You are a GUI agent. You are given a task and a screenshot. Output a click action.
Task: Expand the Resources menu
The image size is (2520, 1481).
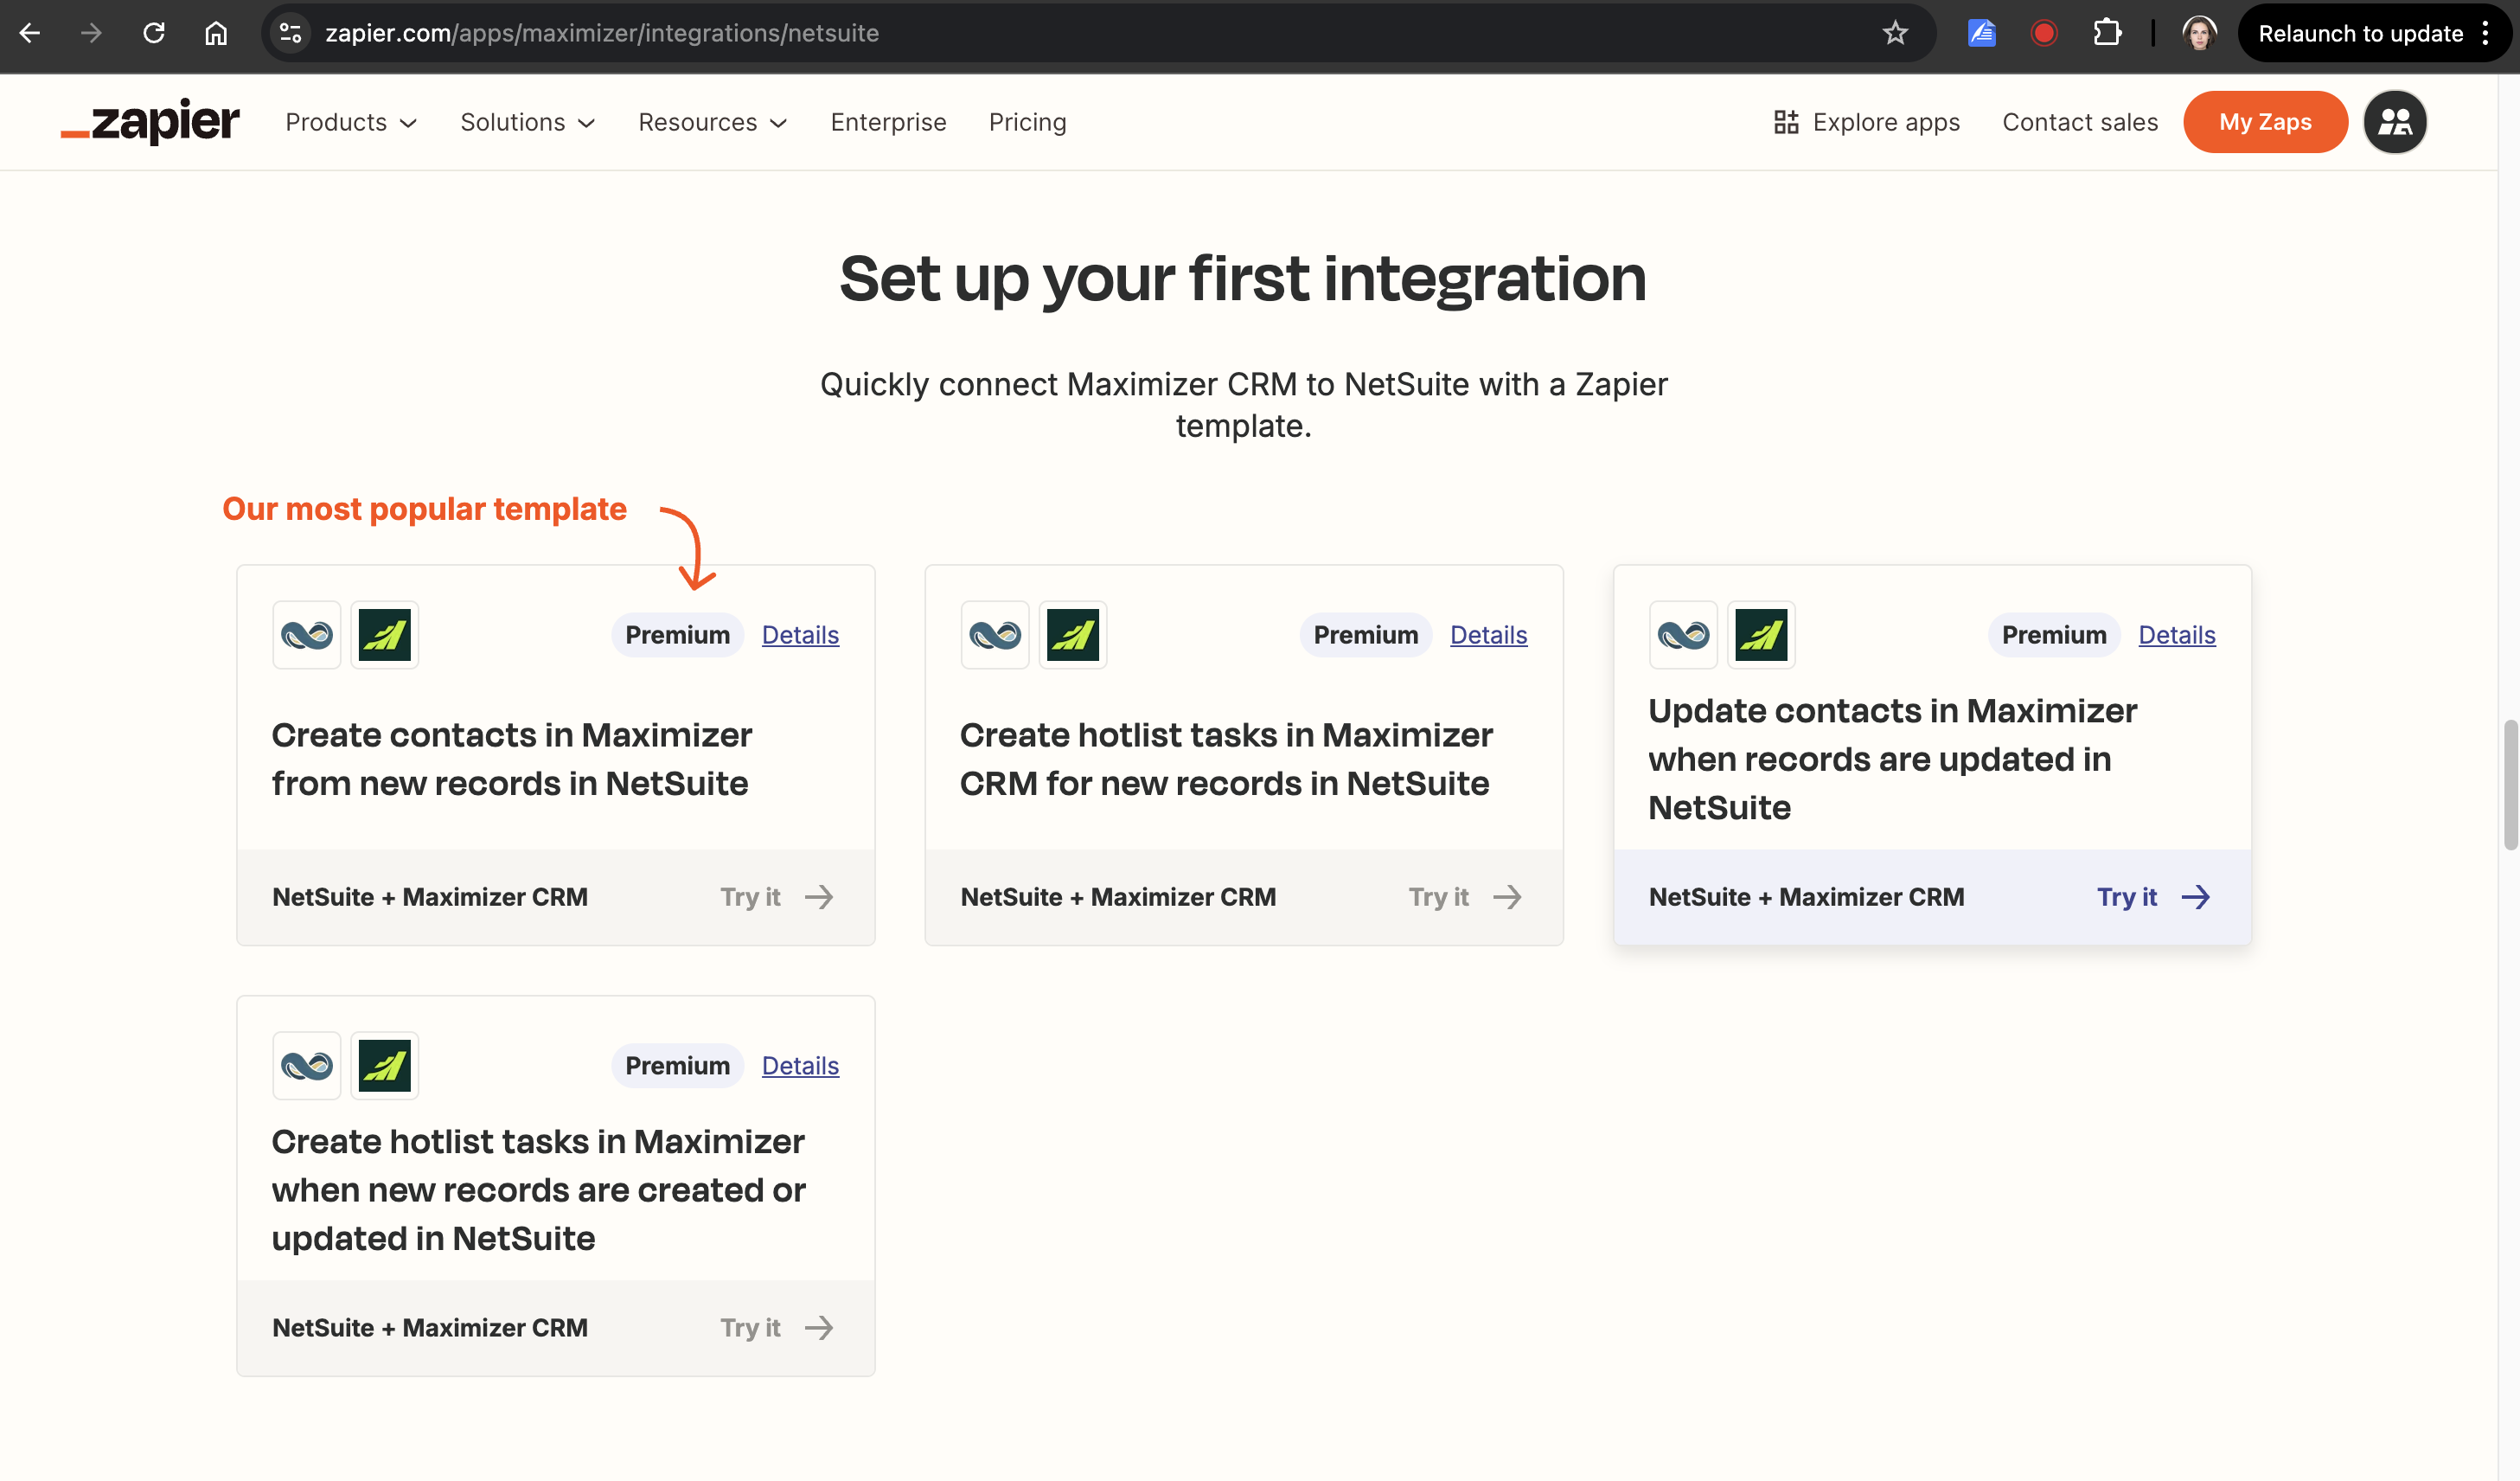pos(713,122)
